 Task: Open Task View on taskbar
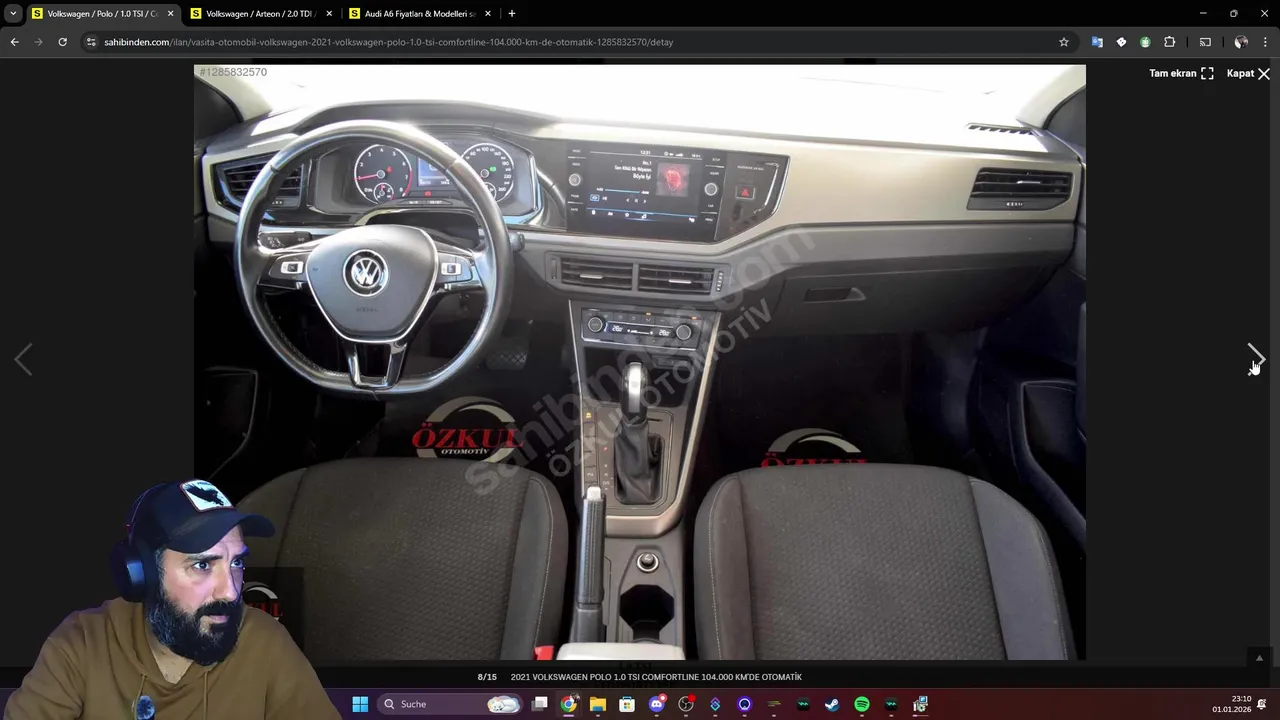[x=540, y=704]
